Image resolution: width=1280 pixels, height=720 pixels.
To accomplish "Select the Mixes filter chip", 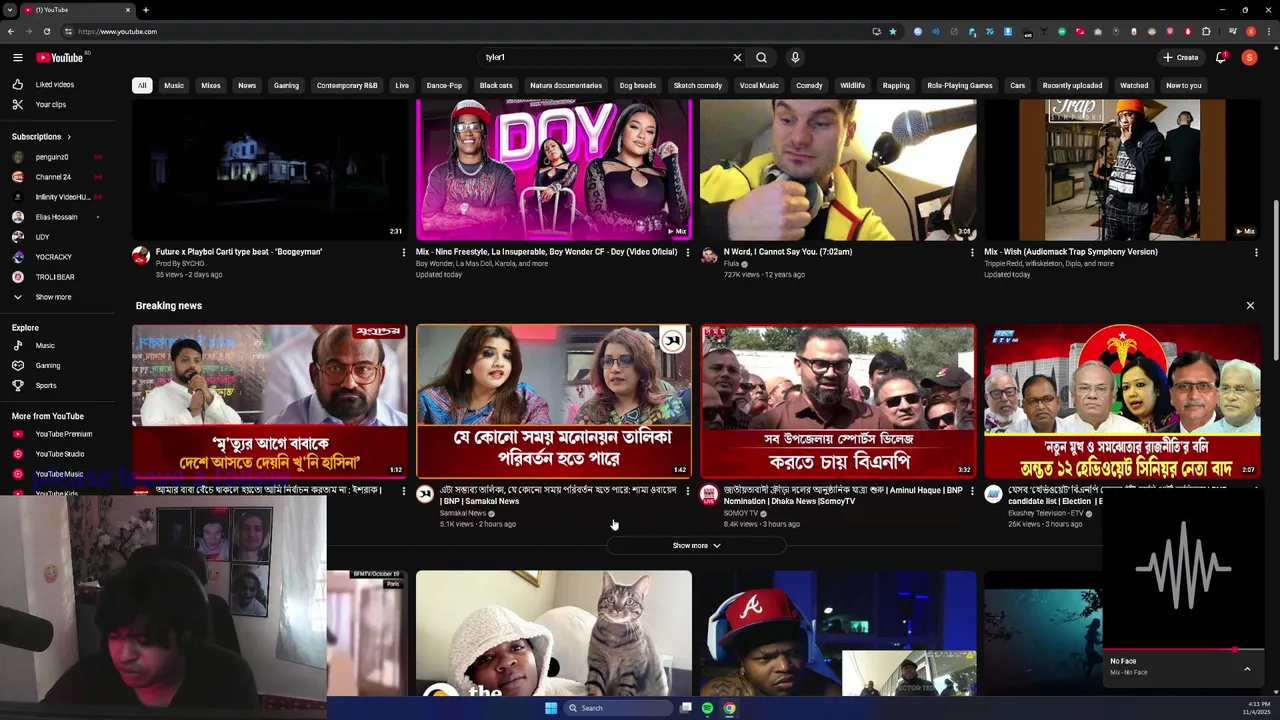I will 211,86.
